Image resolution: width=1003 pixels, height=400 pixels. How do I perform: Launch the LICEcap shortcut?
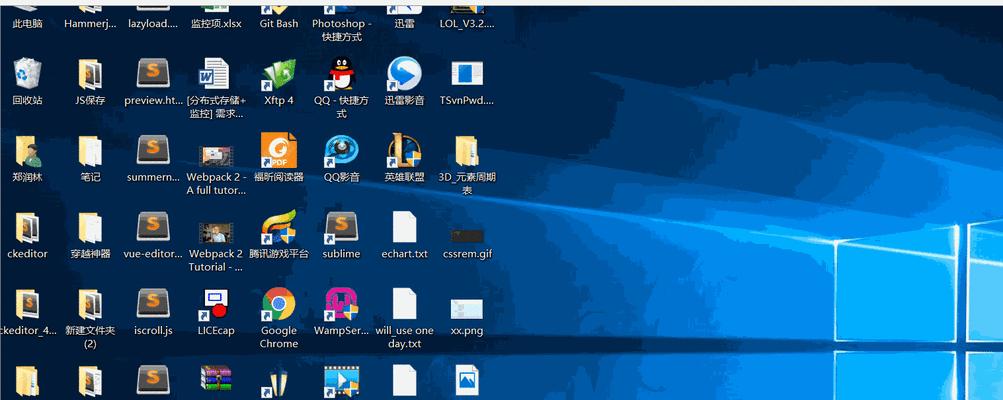pyautogui.click(x=215, y=305)
